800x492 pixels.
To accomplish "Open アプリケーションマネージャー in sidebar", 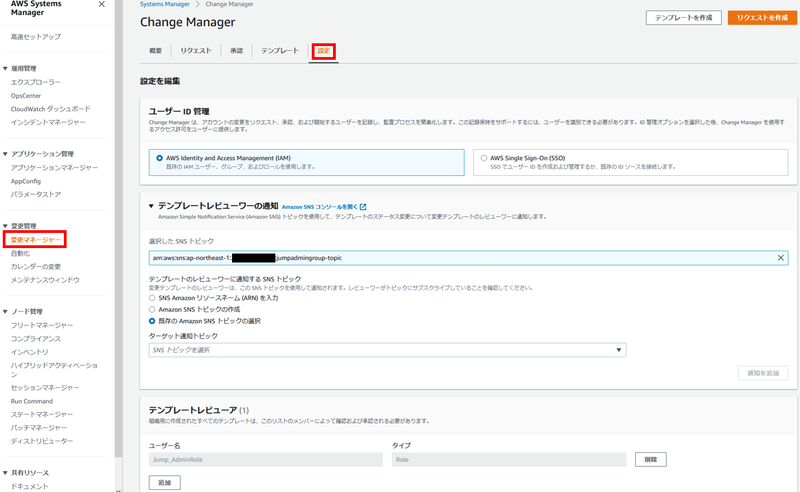I will click(x=54, y=167).
